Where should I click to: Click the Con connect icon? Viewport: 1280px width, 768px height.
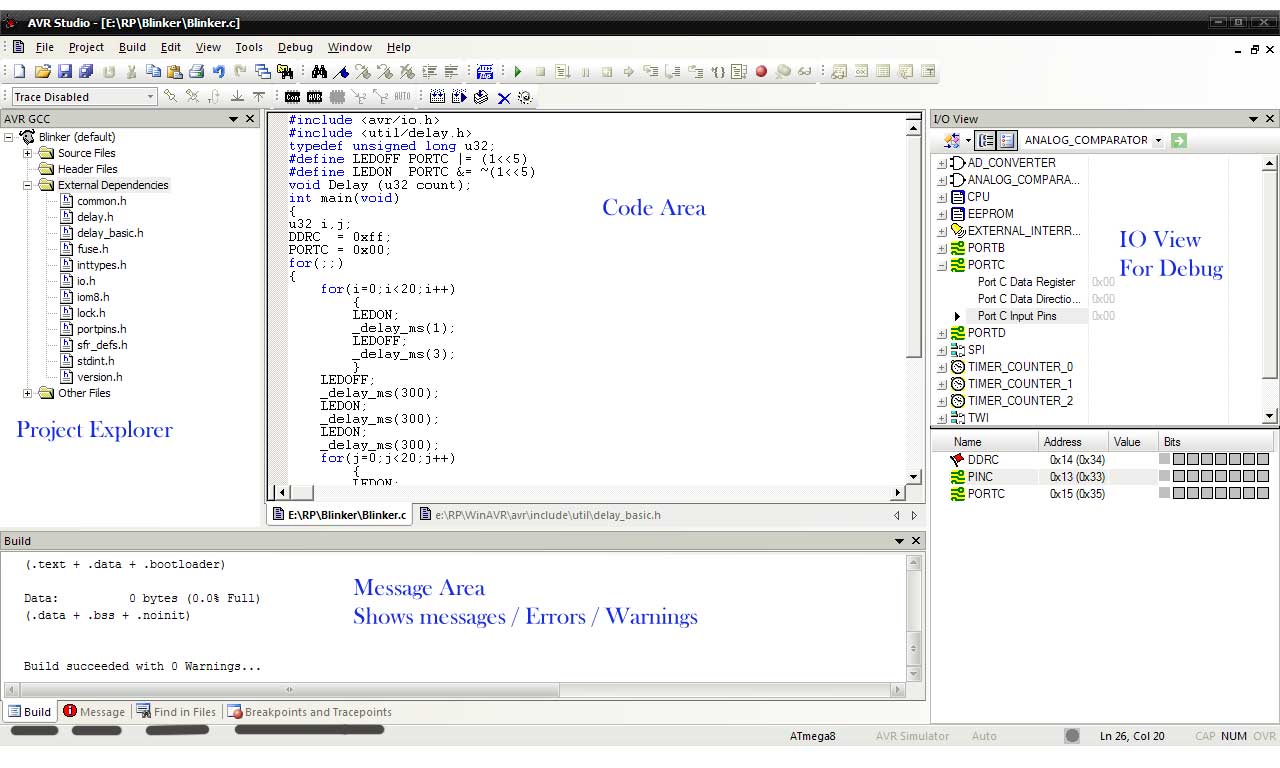point(292,97)
